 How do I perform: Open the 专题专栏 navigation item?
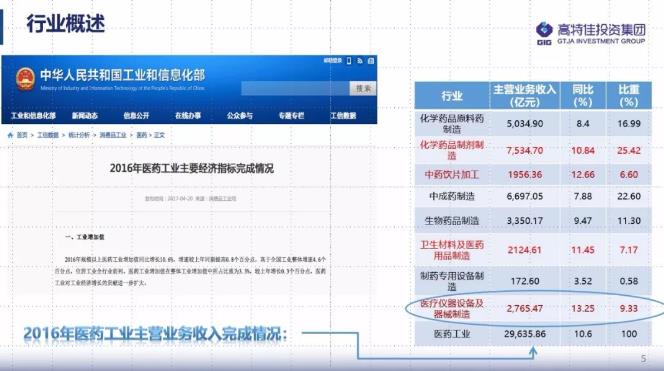[291, 116]
